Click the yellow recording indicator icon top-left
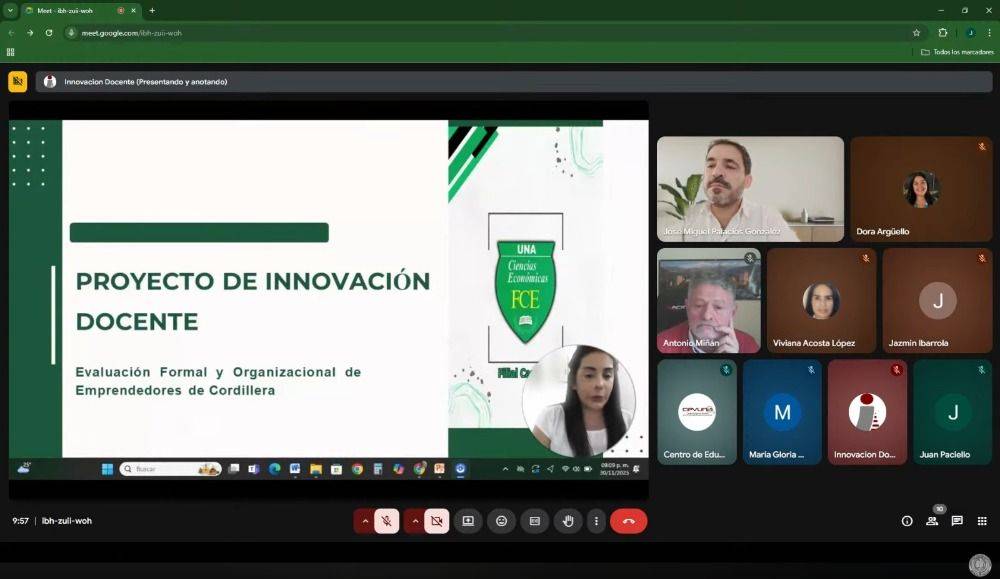Image resolution: width=1000 pixels, height=579 pixels. (17, 82)
